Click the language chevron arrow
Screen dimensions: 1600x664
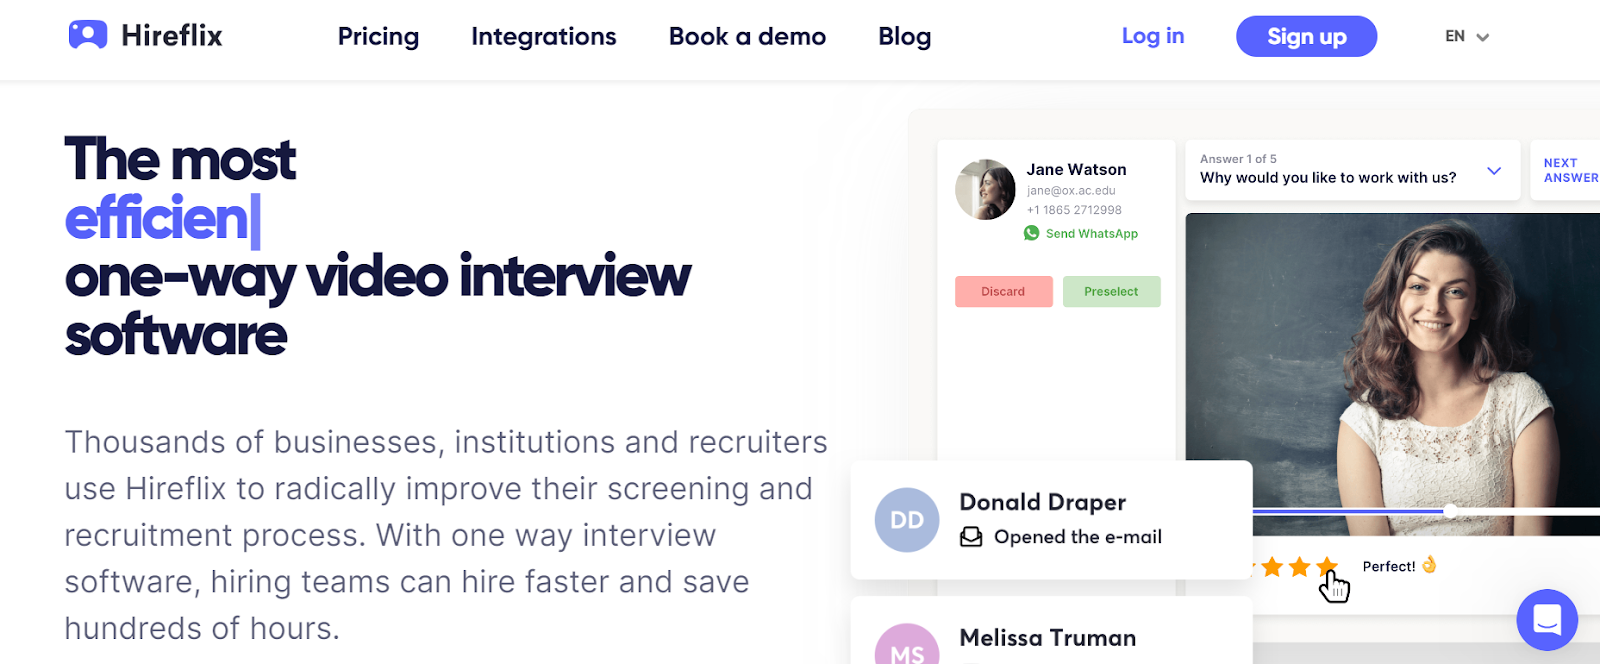[1483, 37]
